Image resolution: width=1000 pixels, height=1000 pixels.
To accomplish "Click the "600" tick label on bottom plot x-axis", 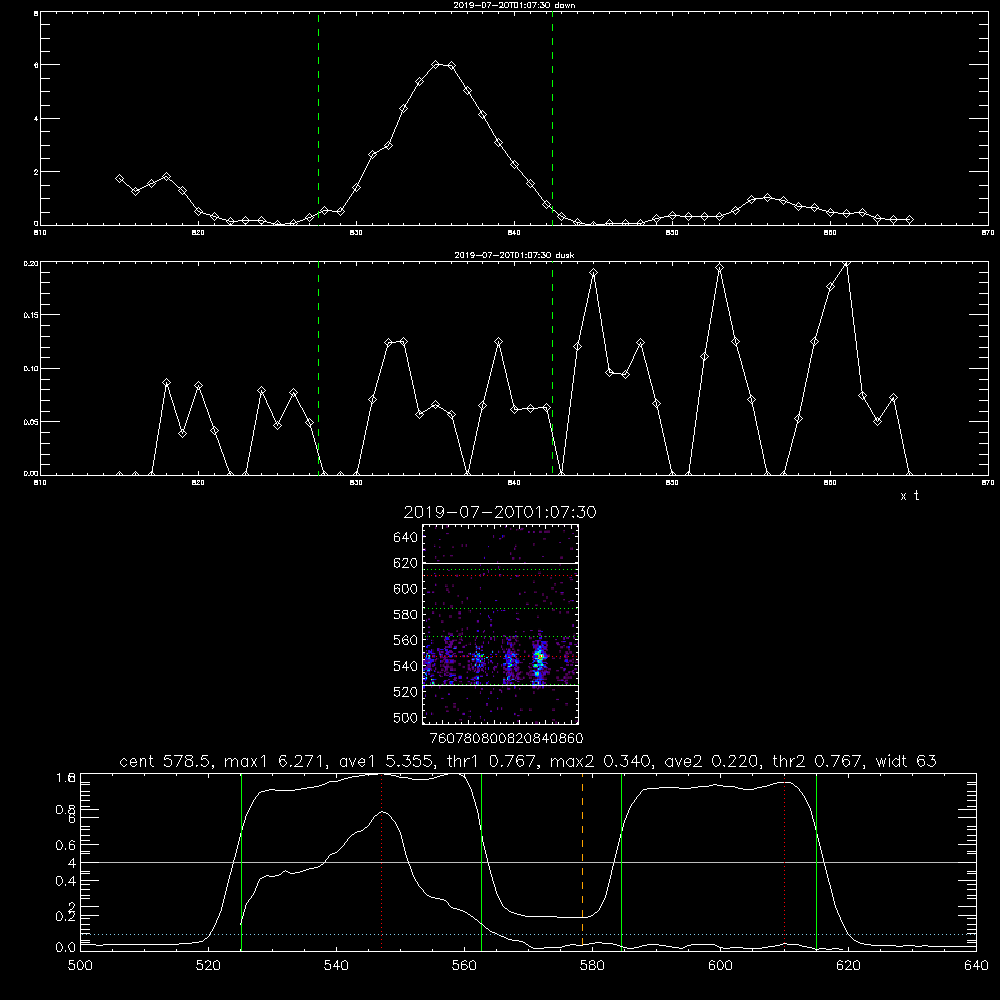I will click(720, 966).
